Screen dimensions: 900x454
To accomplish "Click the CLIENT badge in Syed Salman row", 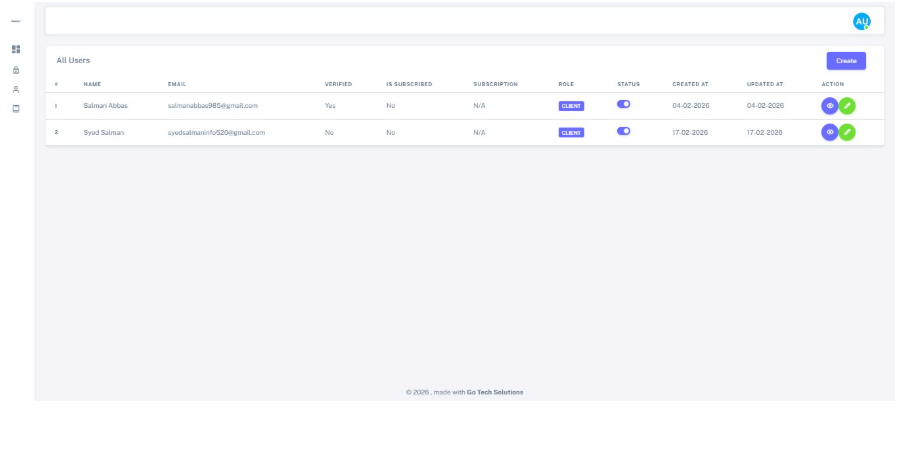I will click(x=571, y=133).
